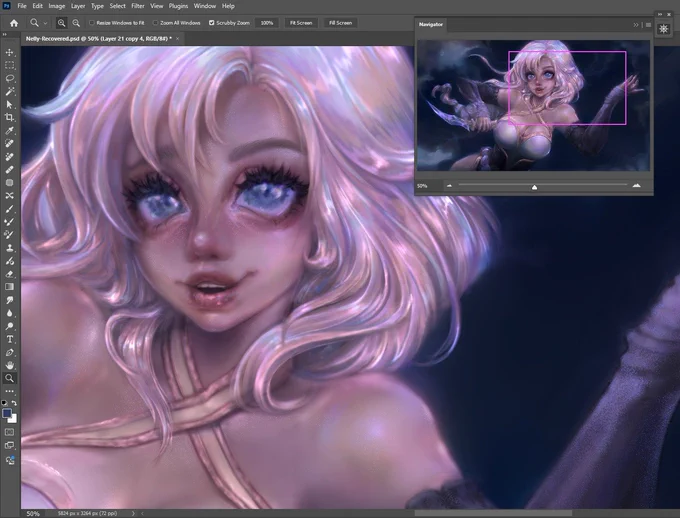
Task: Select the Gradient tool
Action: [x=10, y=287]
